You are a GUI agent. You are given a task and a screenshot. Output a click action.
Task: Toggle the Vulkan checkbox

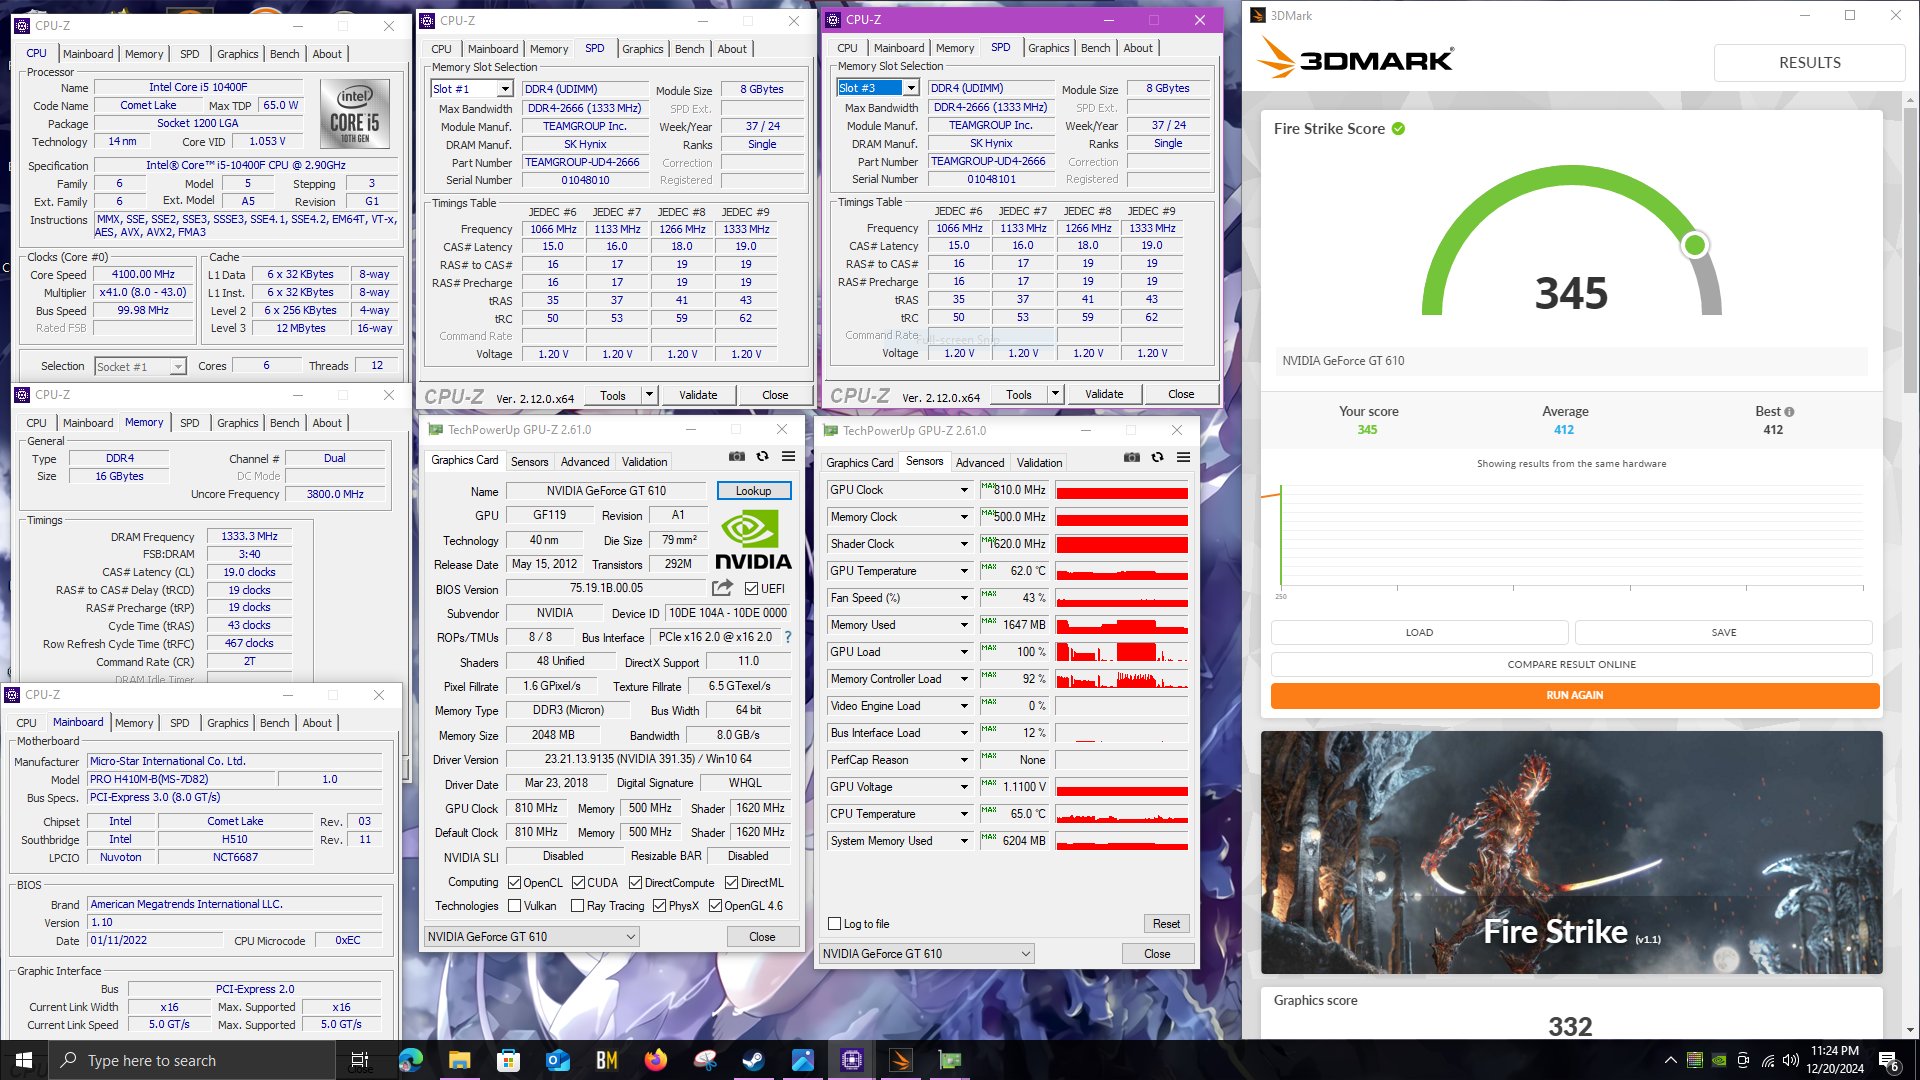click(x=514, y=906)
